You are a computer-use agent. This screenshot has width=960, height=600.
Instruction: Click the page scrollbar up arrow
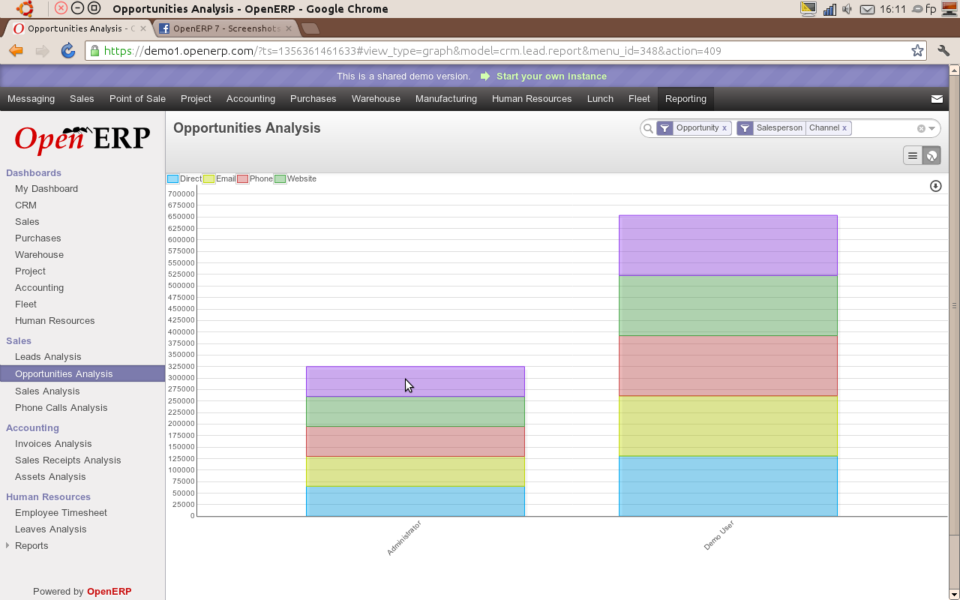pyautogui.click(x=954, y=70)
